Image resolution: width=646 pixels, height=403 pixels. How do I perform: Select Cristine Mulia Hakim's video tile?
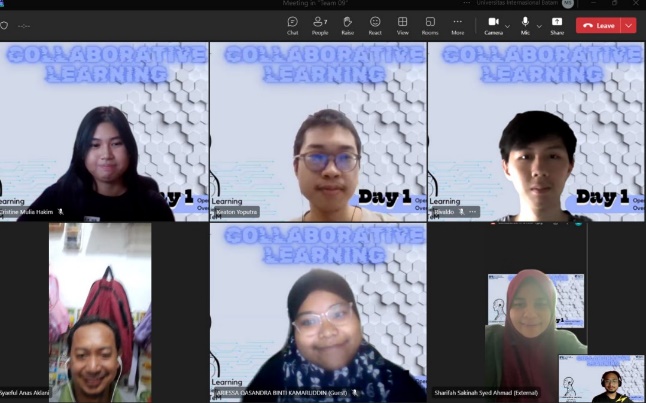pyautogui.click(x=104, y=132)
